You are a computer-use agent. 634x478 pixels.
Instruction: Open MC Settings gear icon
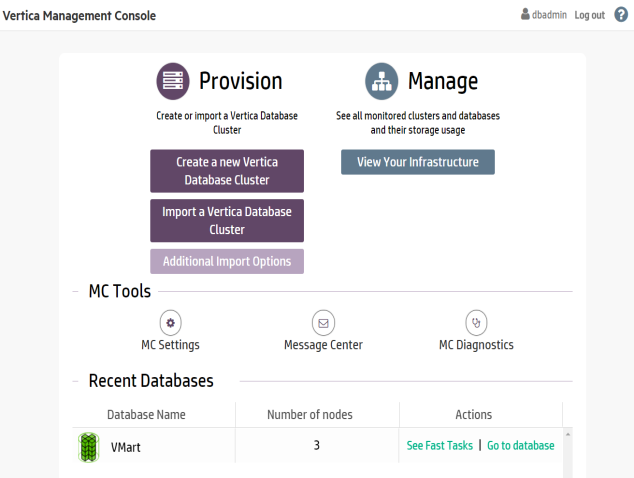click(170, 323)
